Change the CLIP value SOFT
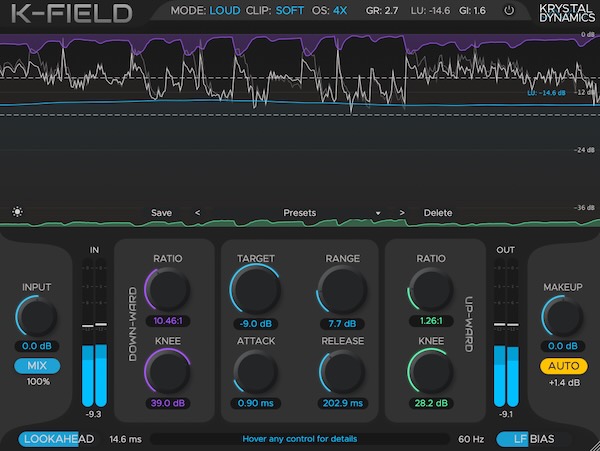 [x=290, y=10]
